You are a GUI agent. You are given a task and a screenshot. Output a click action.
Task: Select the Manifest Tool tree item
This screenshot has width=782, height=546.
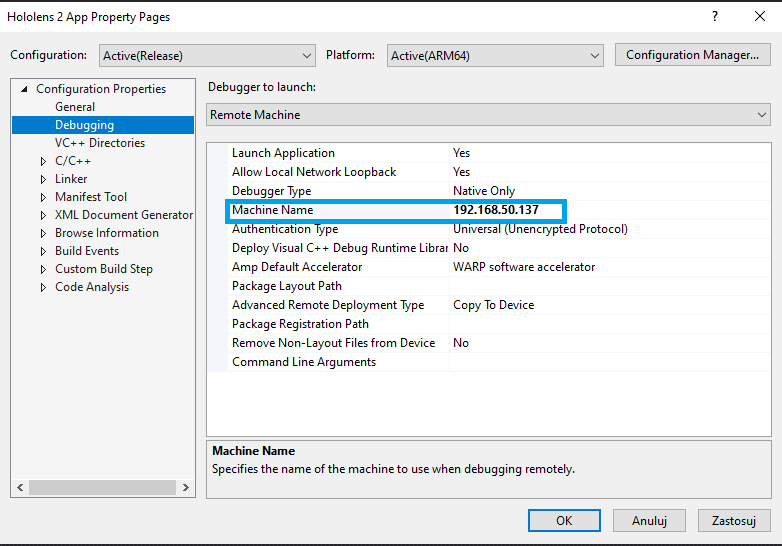91,196
